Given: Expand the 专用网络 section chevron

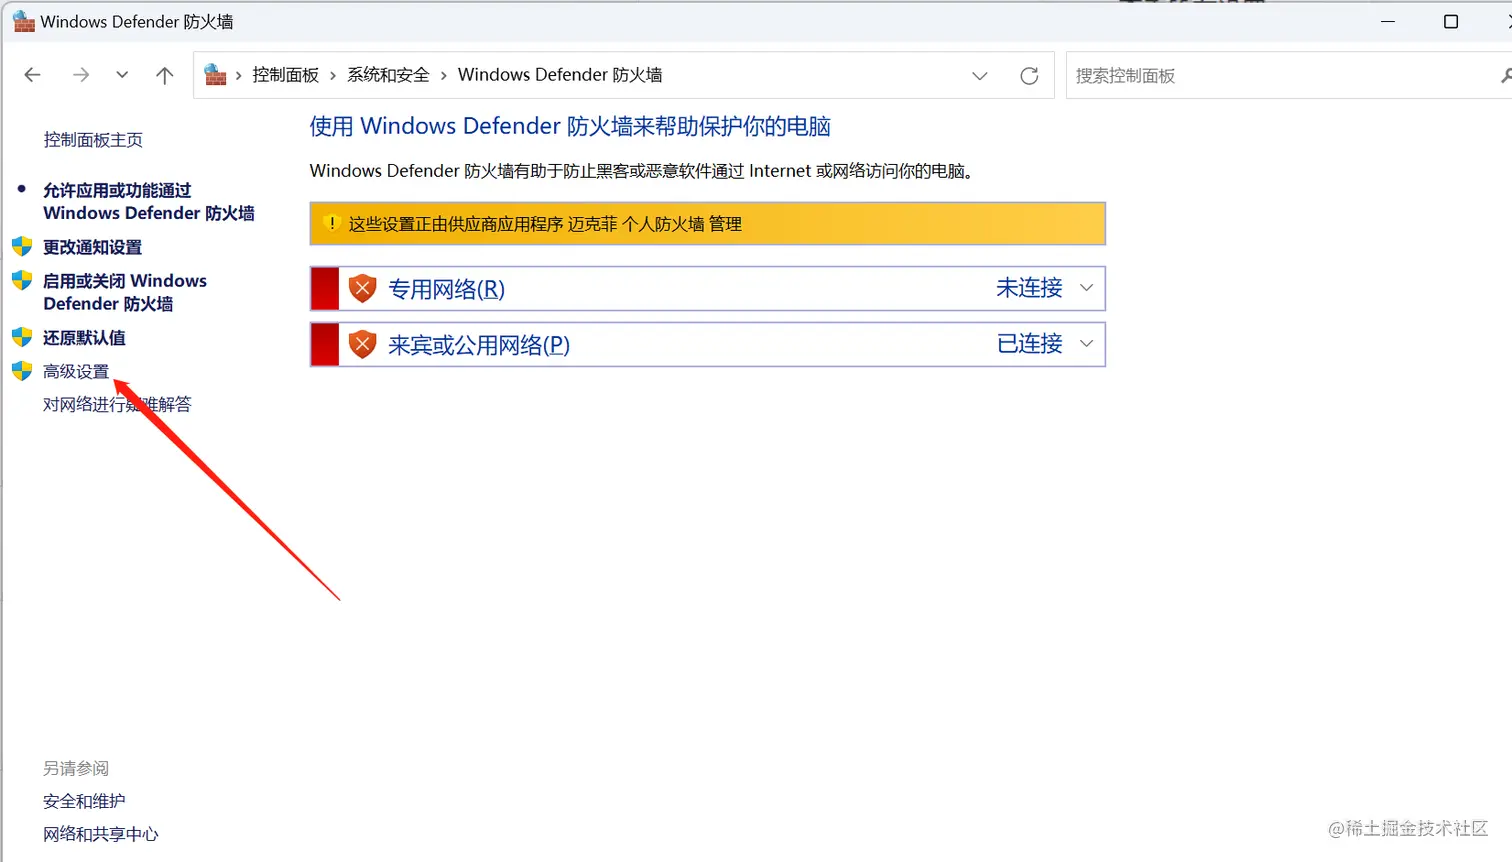Looking at the screenshot, I should (x=1086, y=288).
